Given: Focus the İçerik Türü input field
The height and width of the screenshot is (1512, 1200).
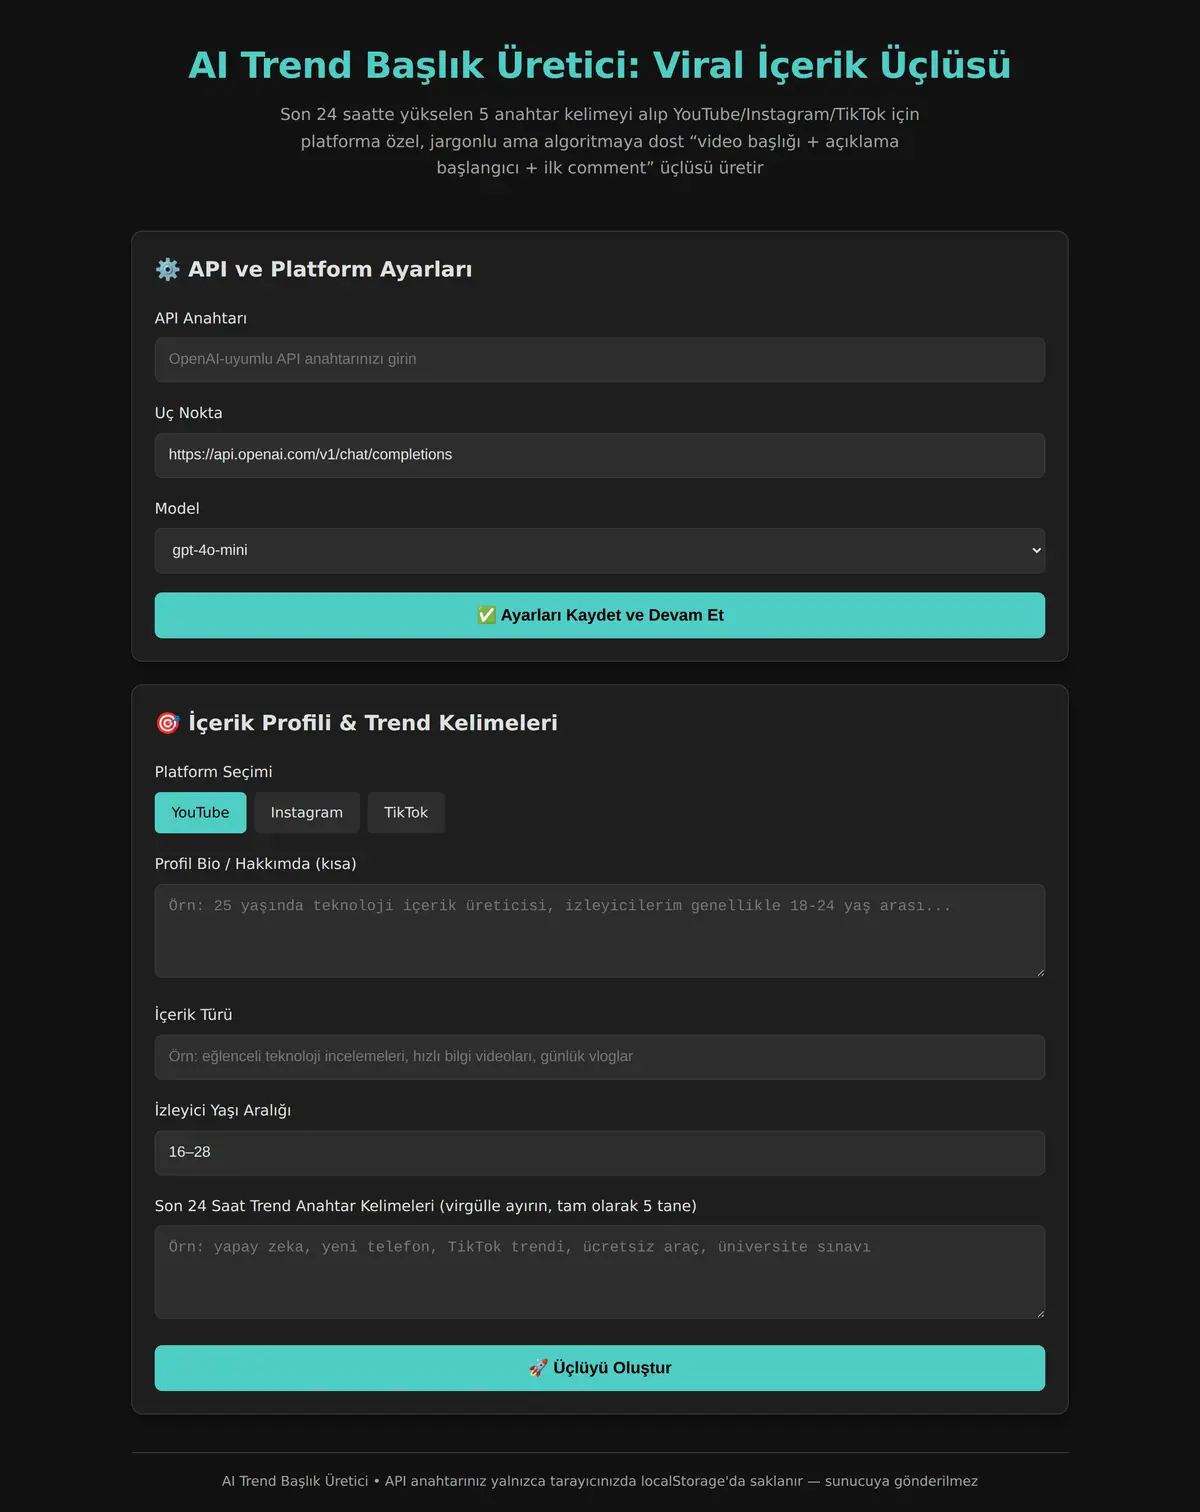Looking at the screenshot, I should 600,1057.
